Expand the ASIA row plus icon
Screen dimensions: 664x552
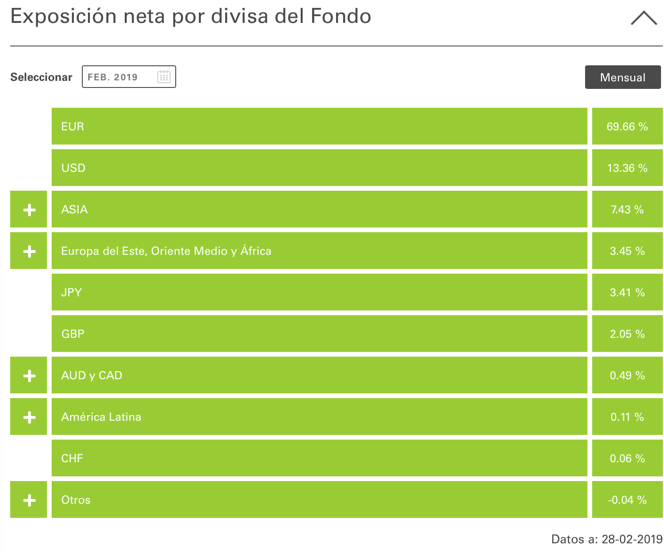pos(29,210)
